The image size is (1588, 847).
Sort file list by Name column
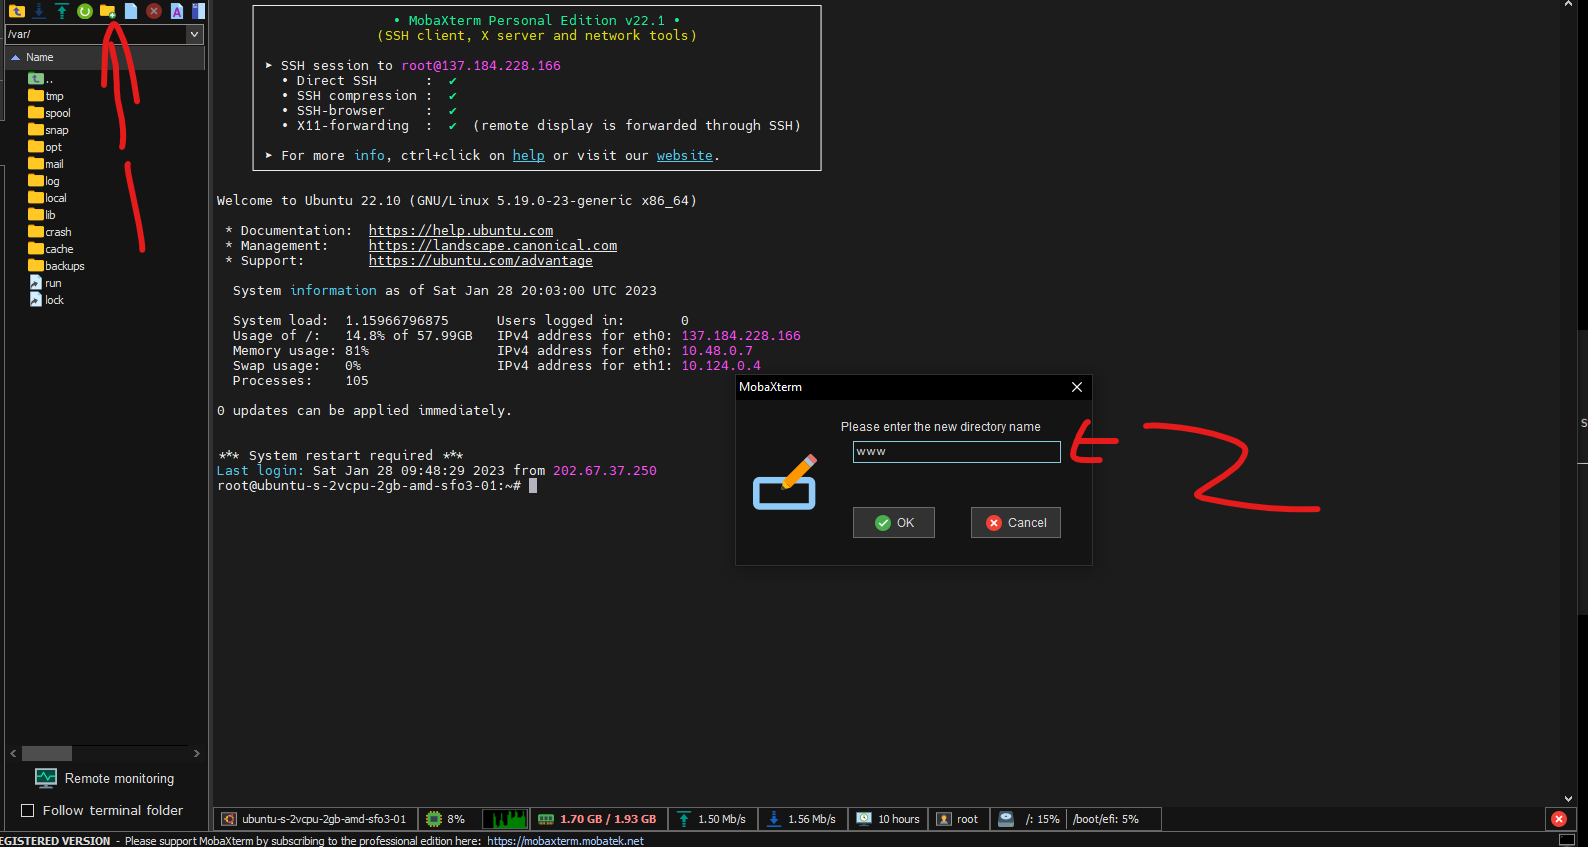point(40,57)
